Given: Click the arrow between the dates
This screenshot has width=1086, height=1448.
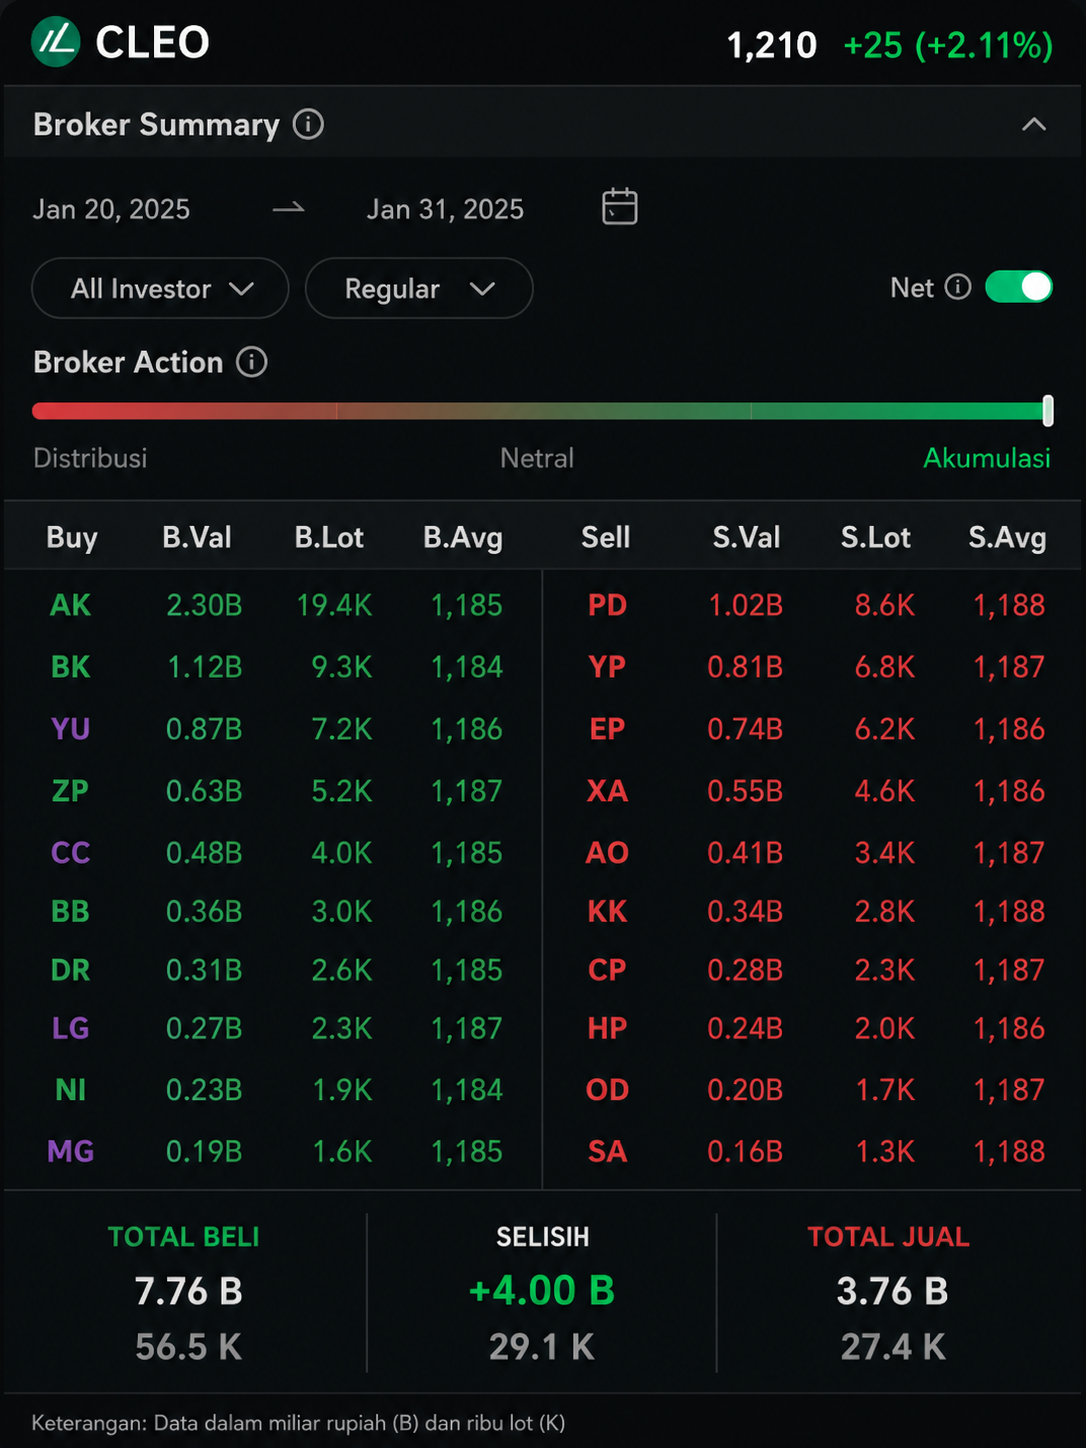Looking at the screenshot, I should 289,209.
